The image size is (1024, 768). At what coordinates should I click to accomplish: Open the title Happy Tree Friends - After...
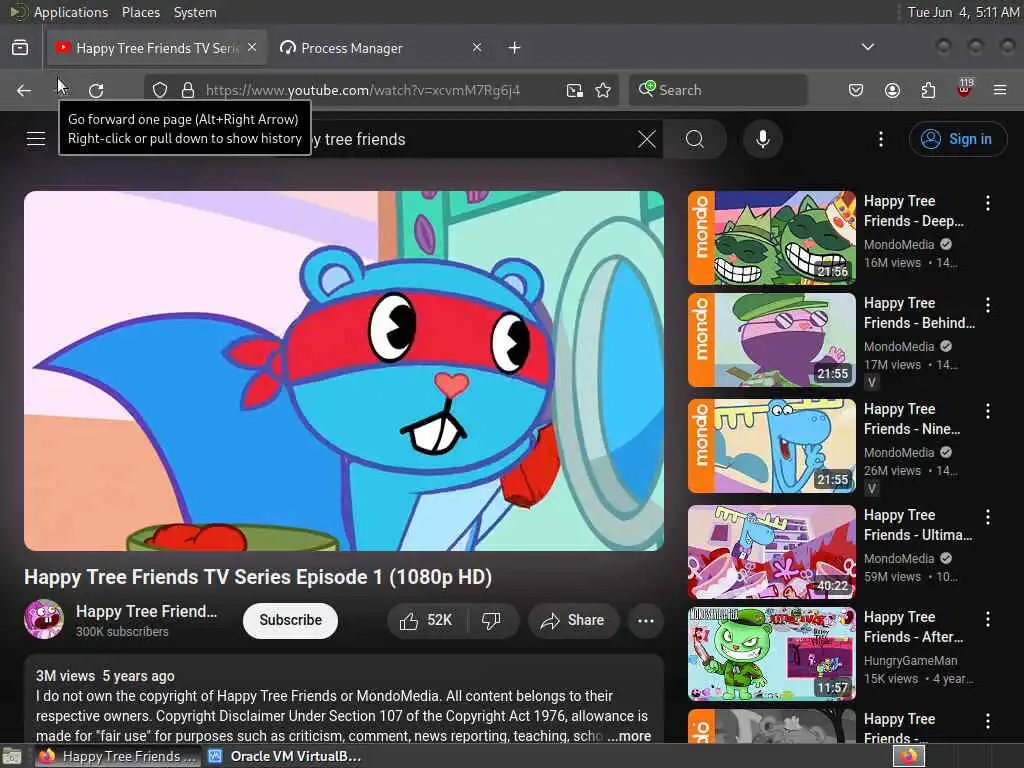[914, 627]
